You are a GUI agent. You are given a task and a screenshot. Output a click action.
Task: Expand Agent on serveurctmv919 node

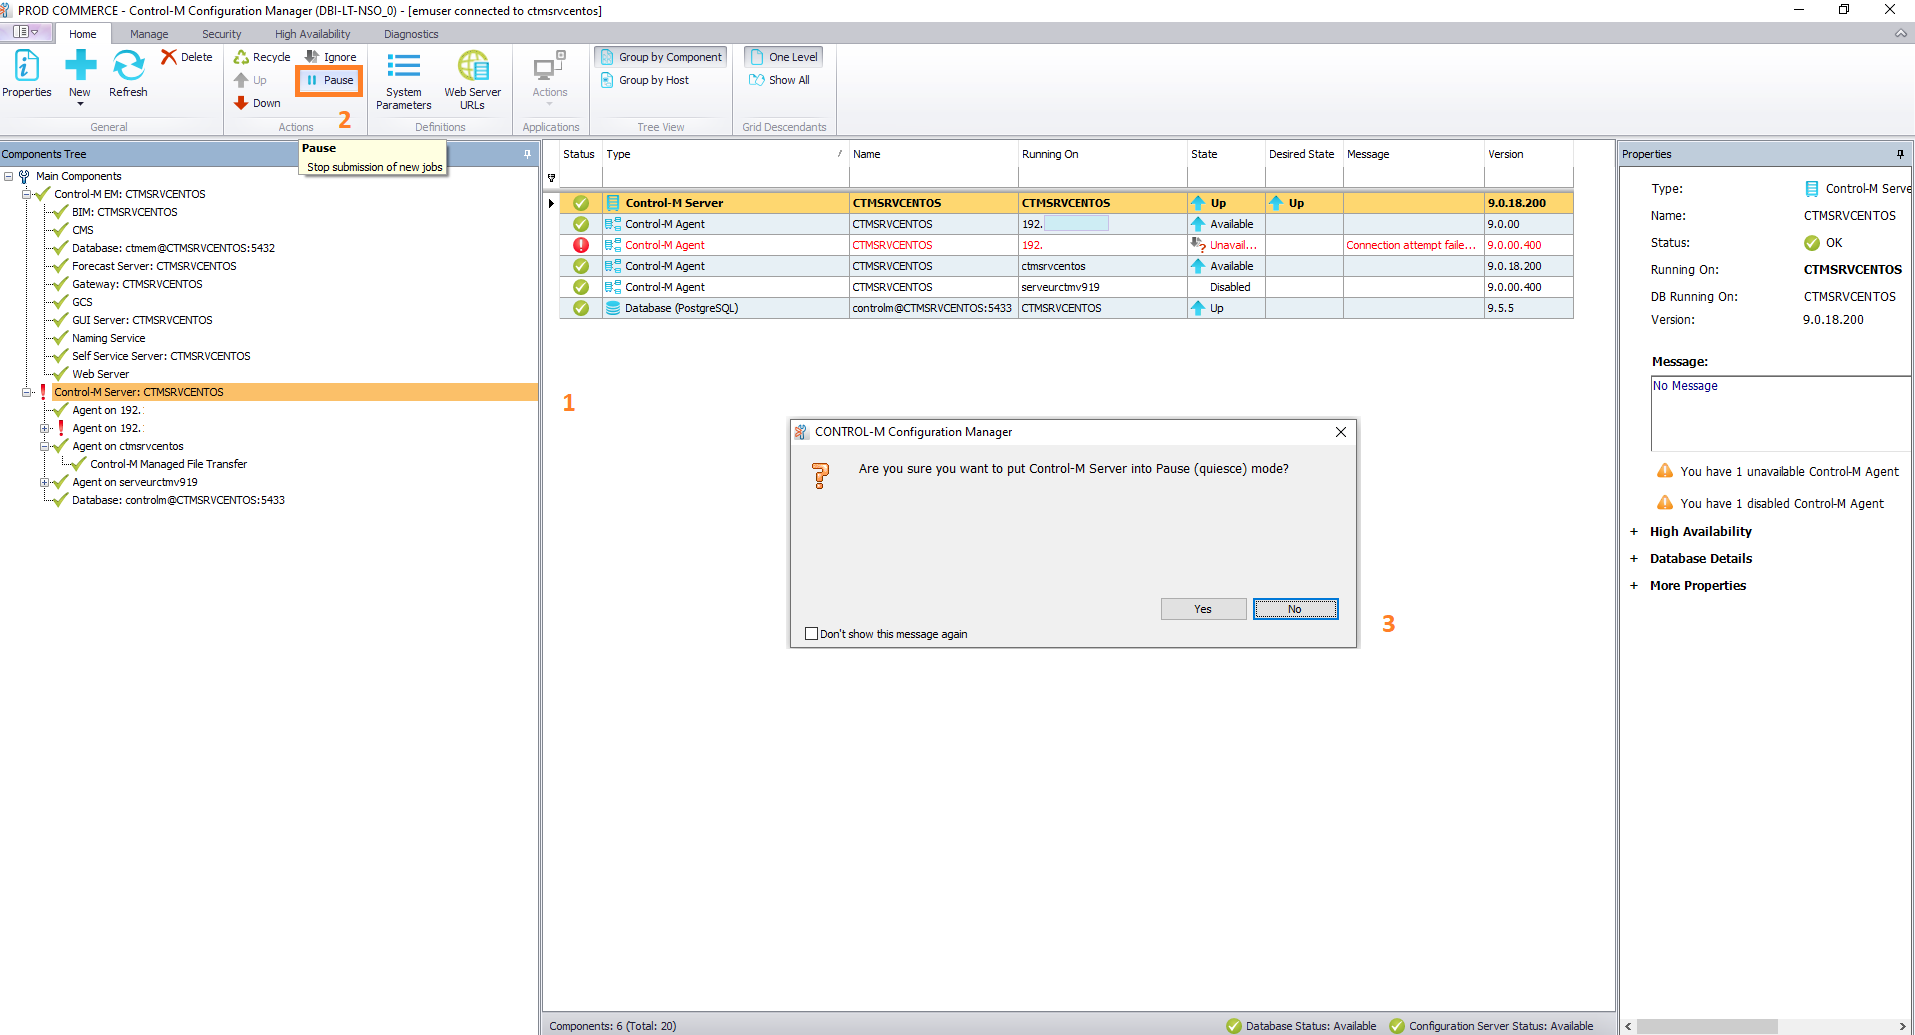point(44,482)
